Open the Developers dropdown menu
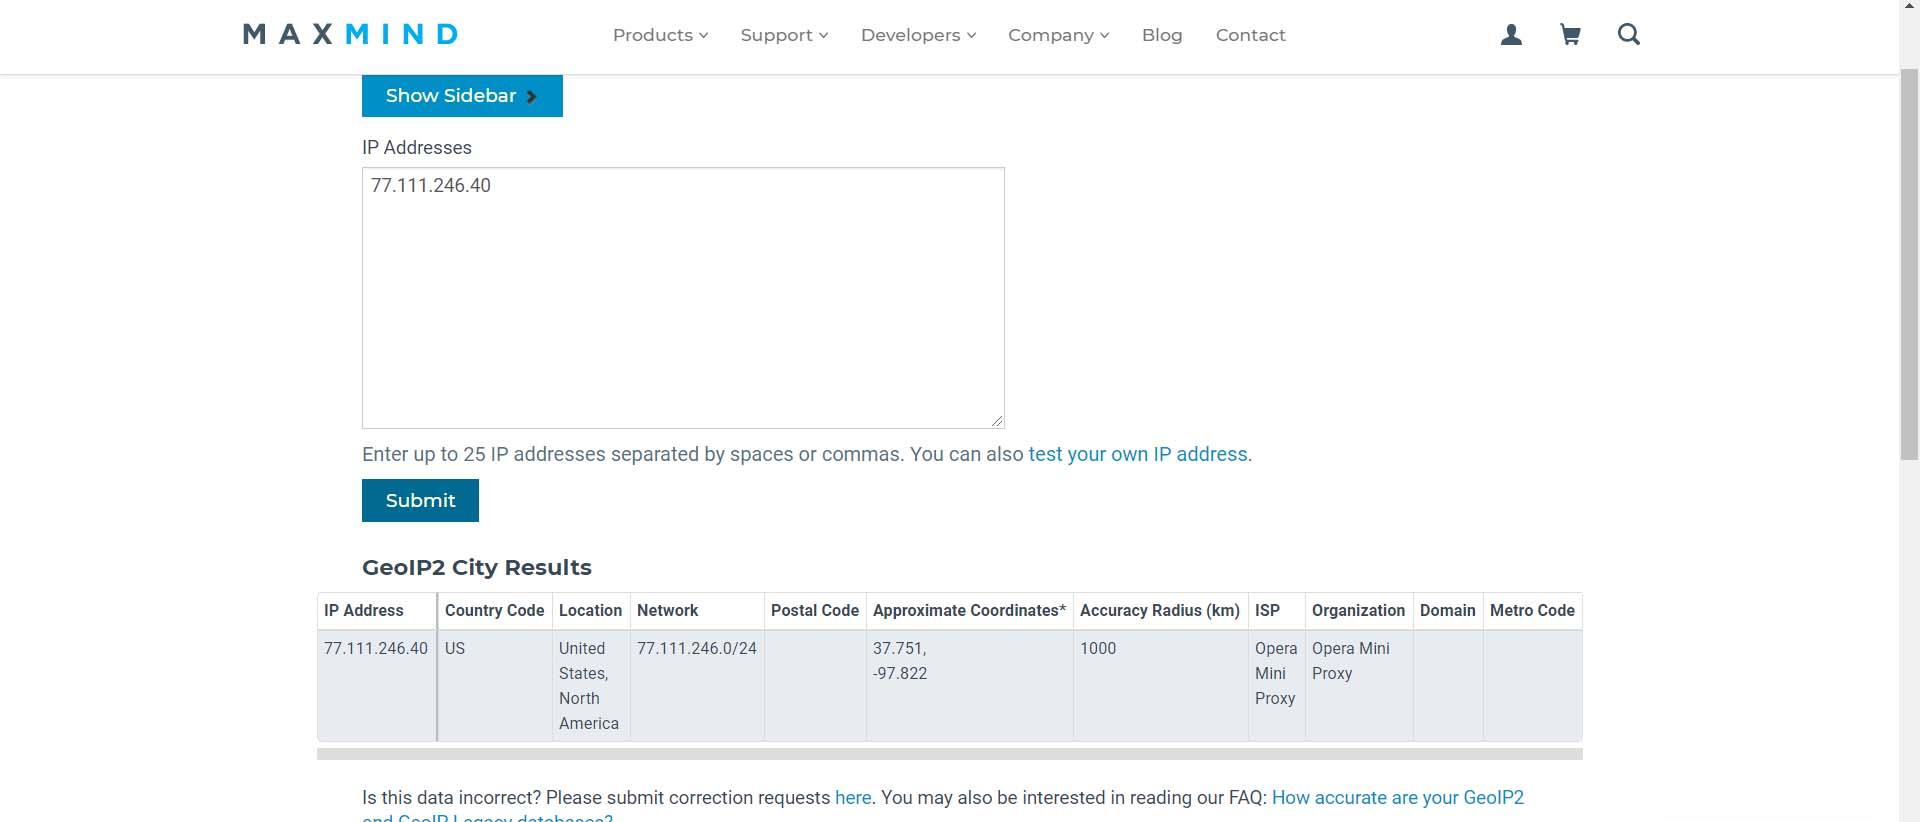The image size is (1920, 822). coord(918,35)
